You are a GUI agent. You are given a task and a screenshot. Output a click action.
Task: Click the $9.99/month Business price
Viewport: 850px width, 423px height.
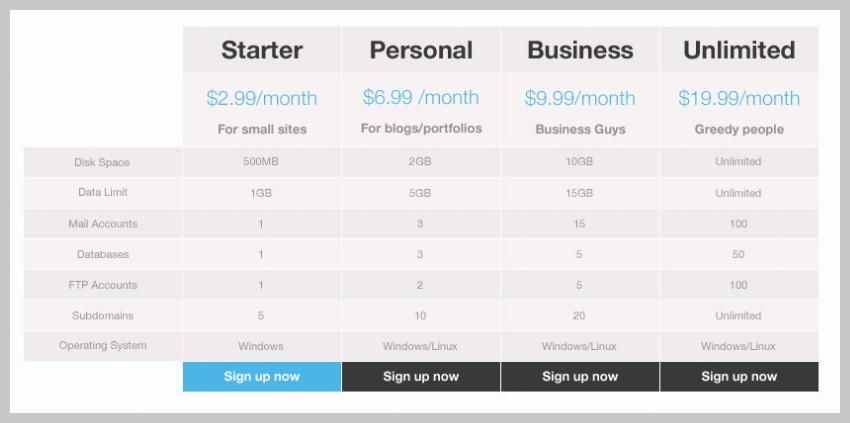point(580,98)
